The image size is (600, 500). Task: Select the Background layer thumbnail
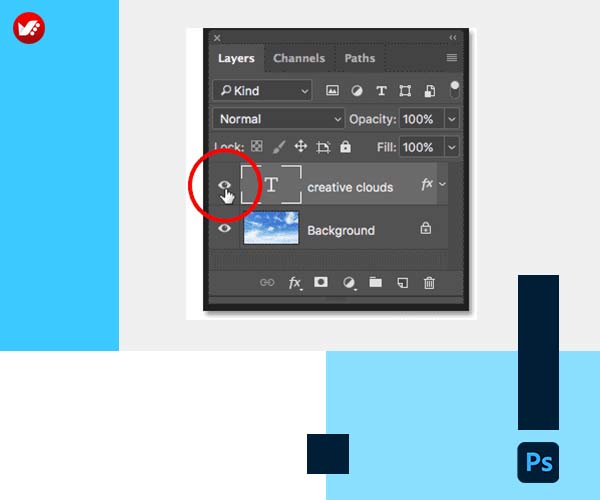coord(271,229)
